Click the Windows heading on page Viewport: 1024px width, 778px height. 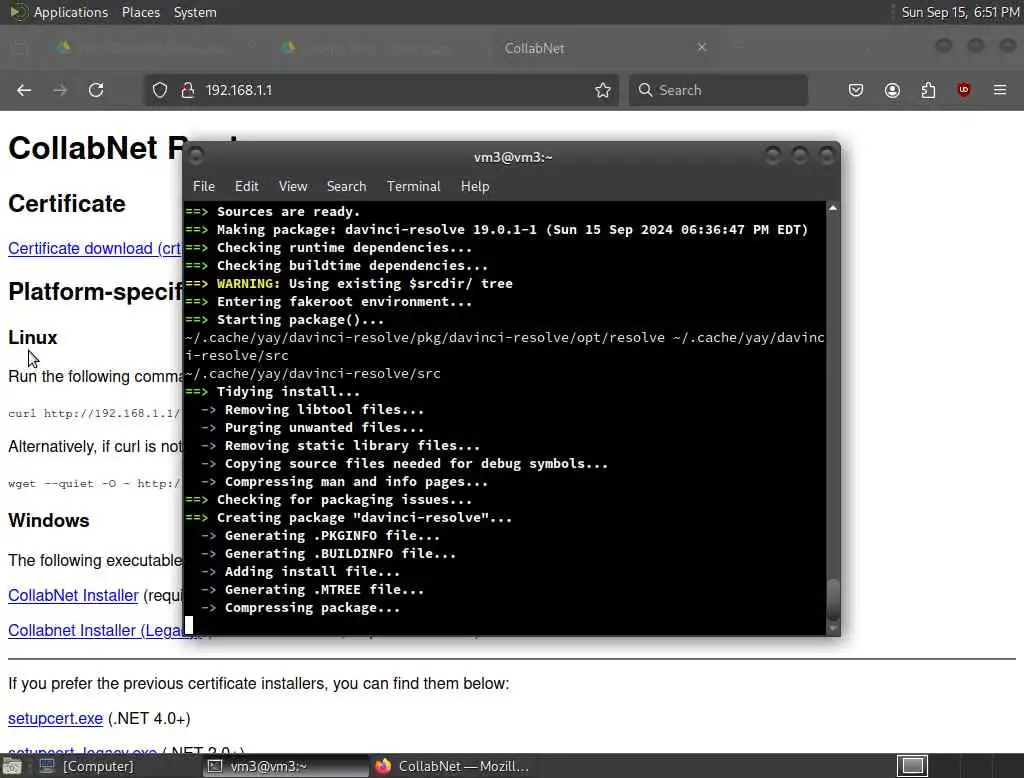48,521
